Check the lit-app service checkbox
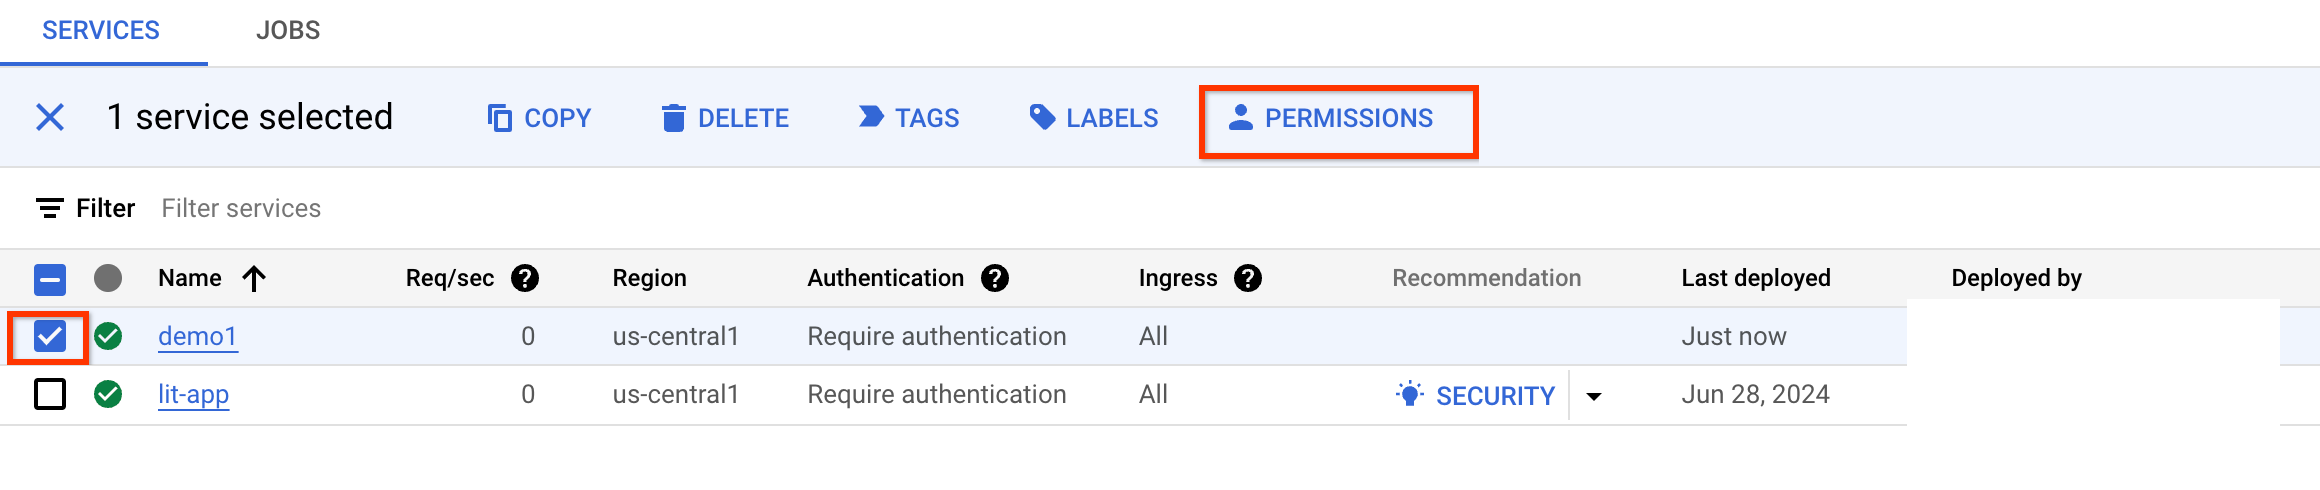This screenshot has width=2320, height=490. point(50,394)
